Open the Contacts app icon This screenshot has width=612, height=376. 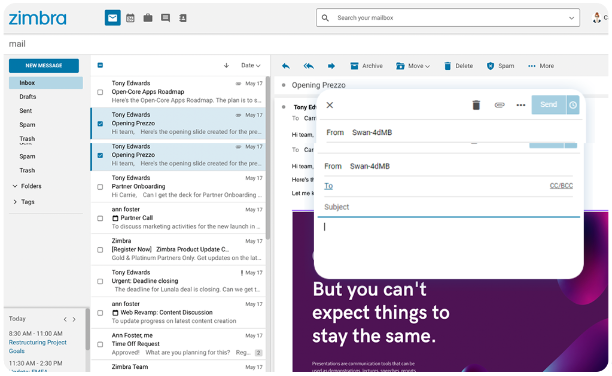click(x=183, y=18)
